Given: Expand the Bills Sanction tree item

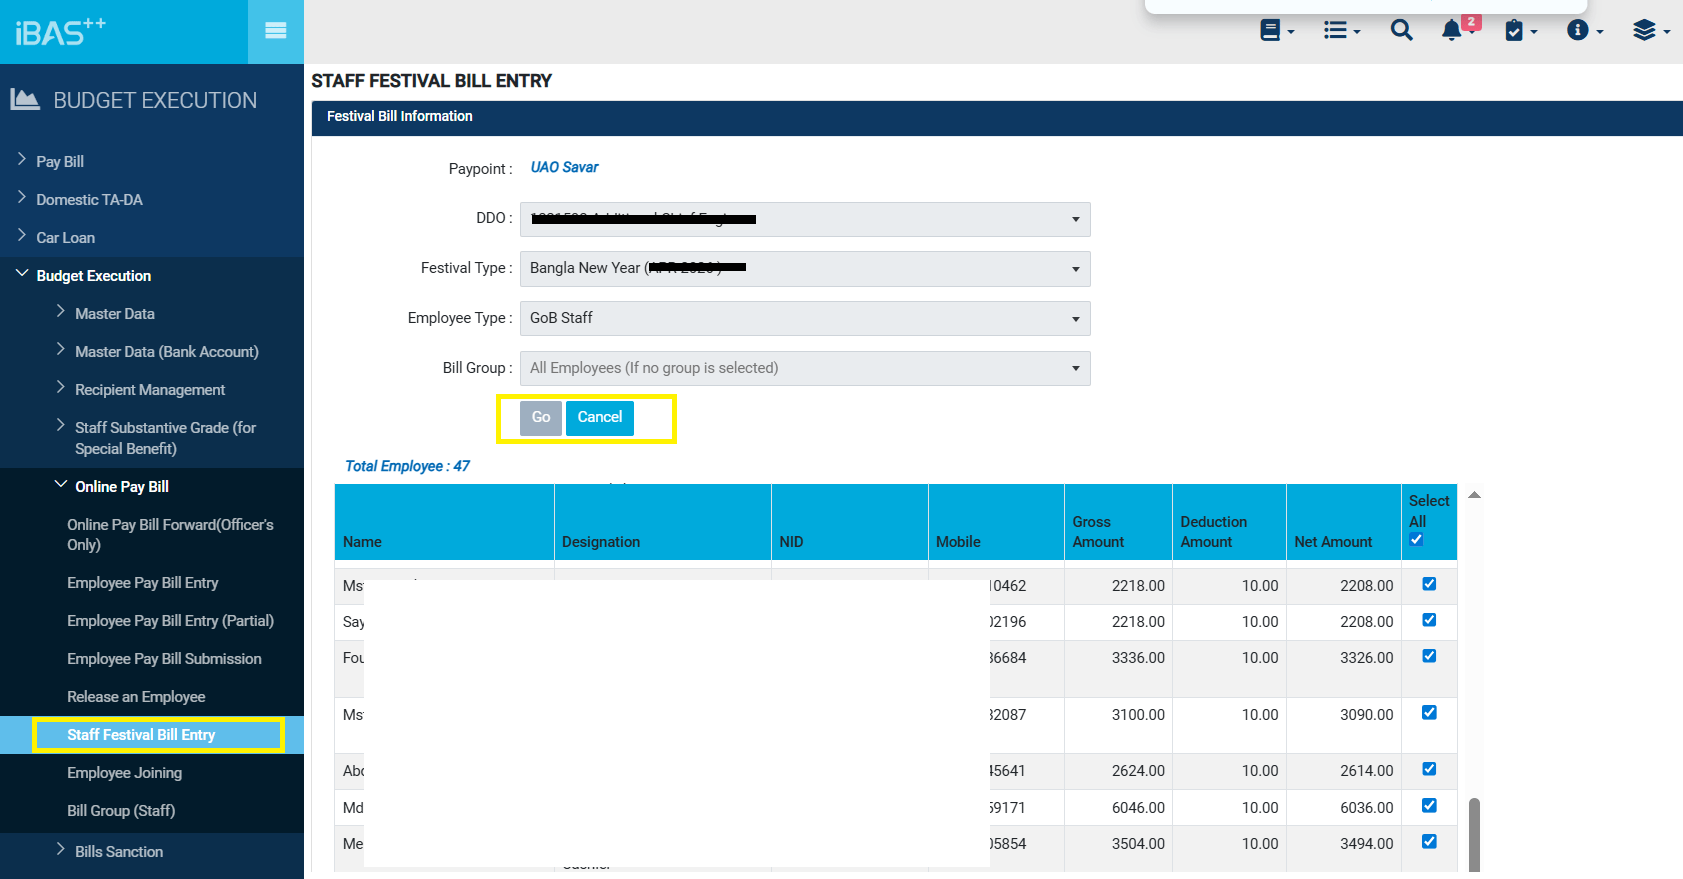Looking at the screenshot, I should (x=118, y=852).
